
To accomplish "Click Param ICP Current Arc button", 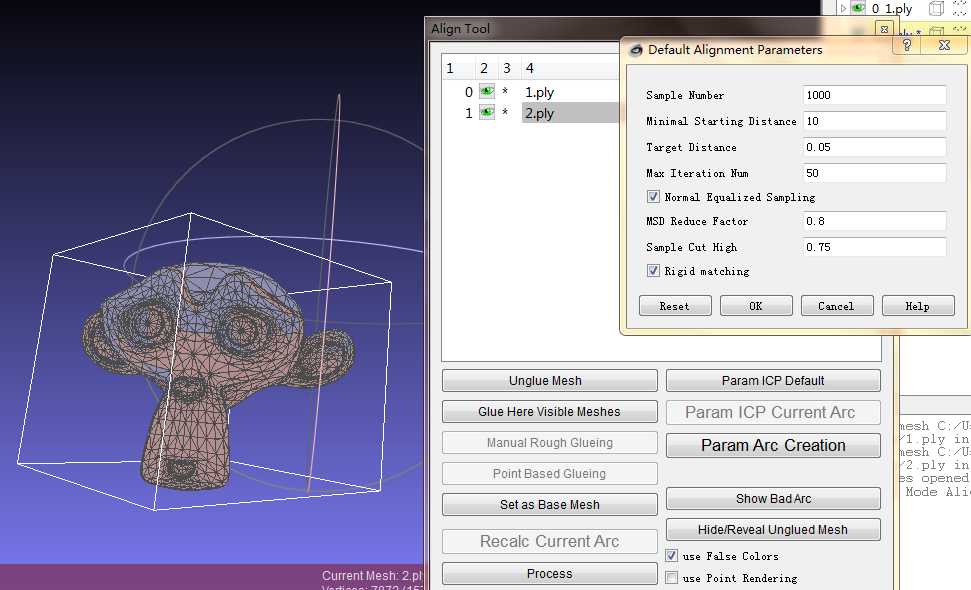I will point(773,412).
